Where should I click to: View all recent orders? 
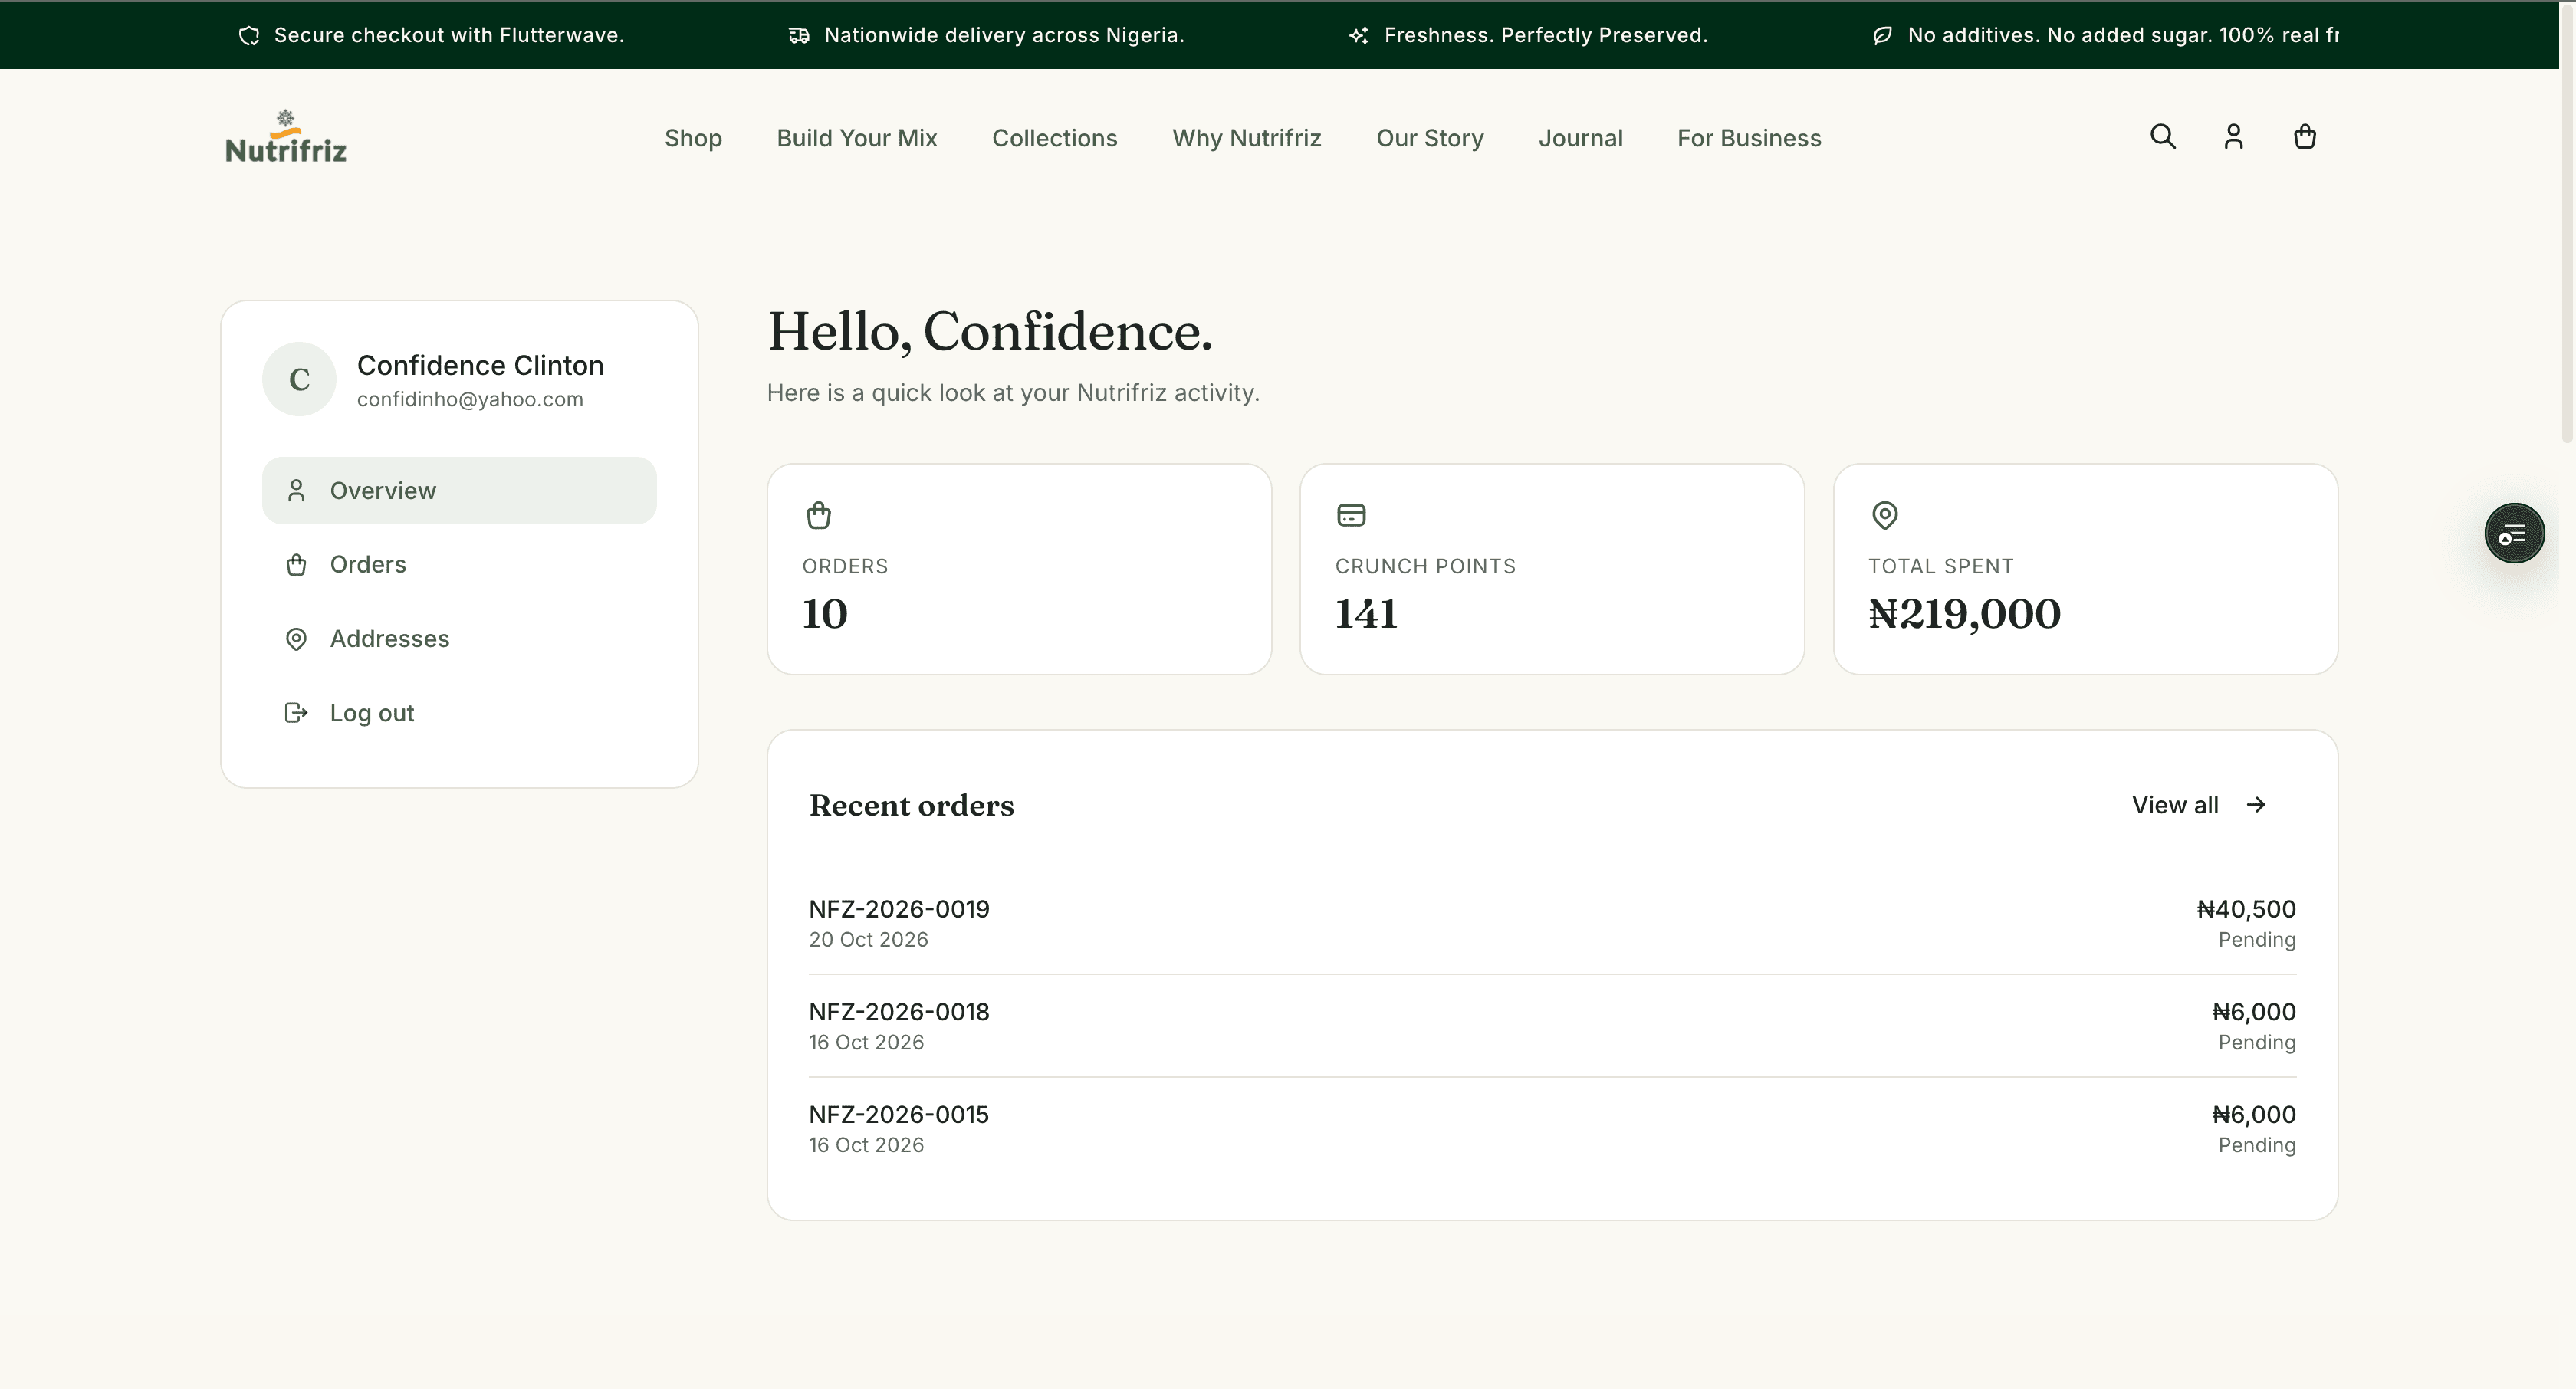pyautogui.click(x=2199, y=805)
